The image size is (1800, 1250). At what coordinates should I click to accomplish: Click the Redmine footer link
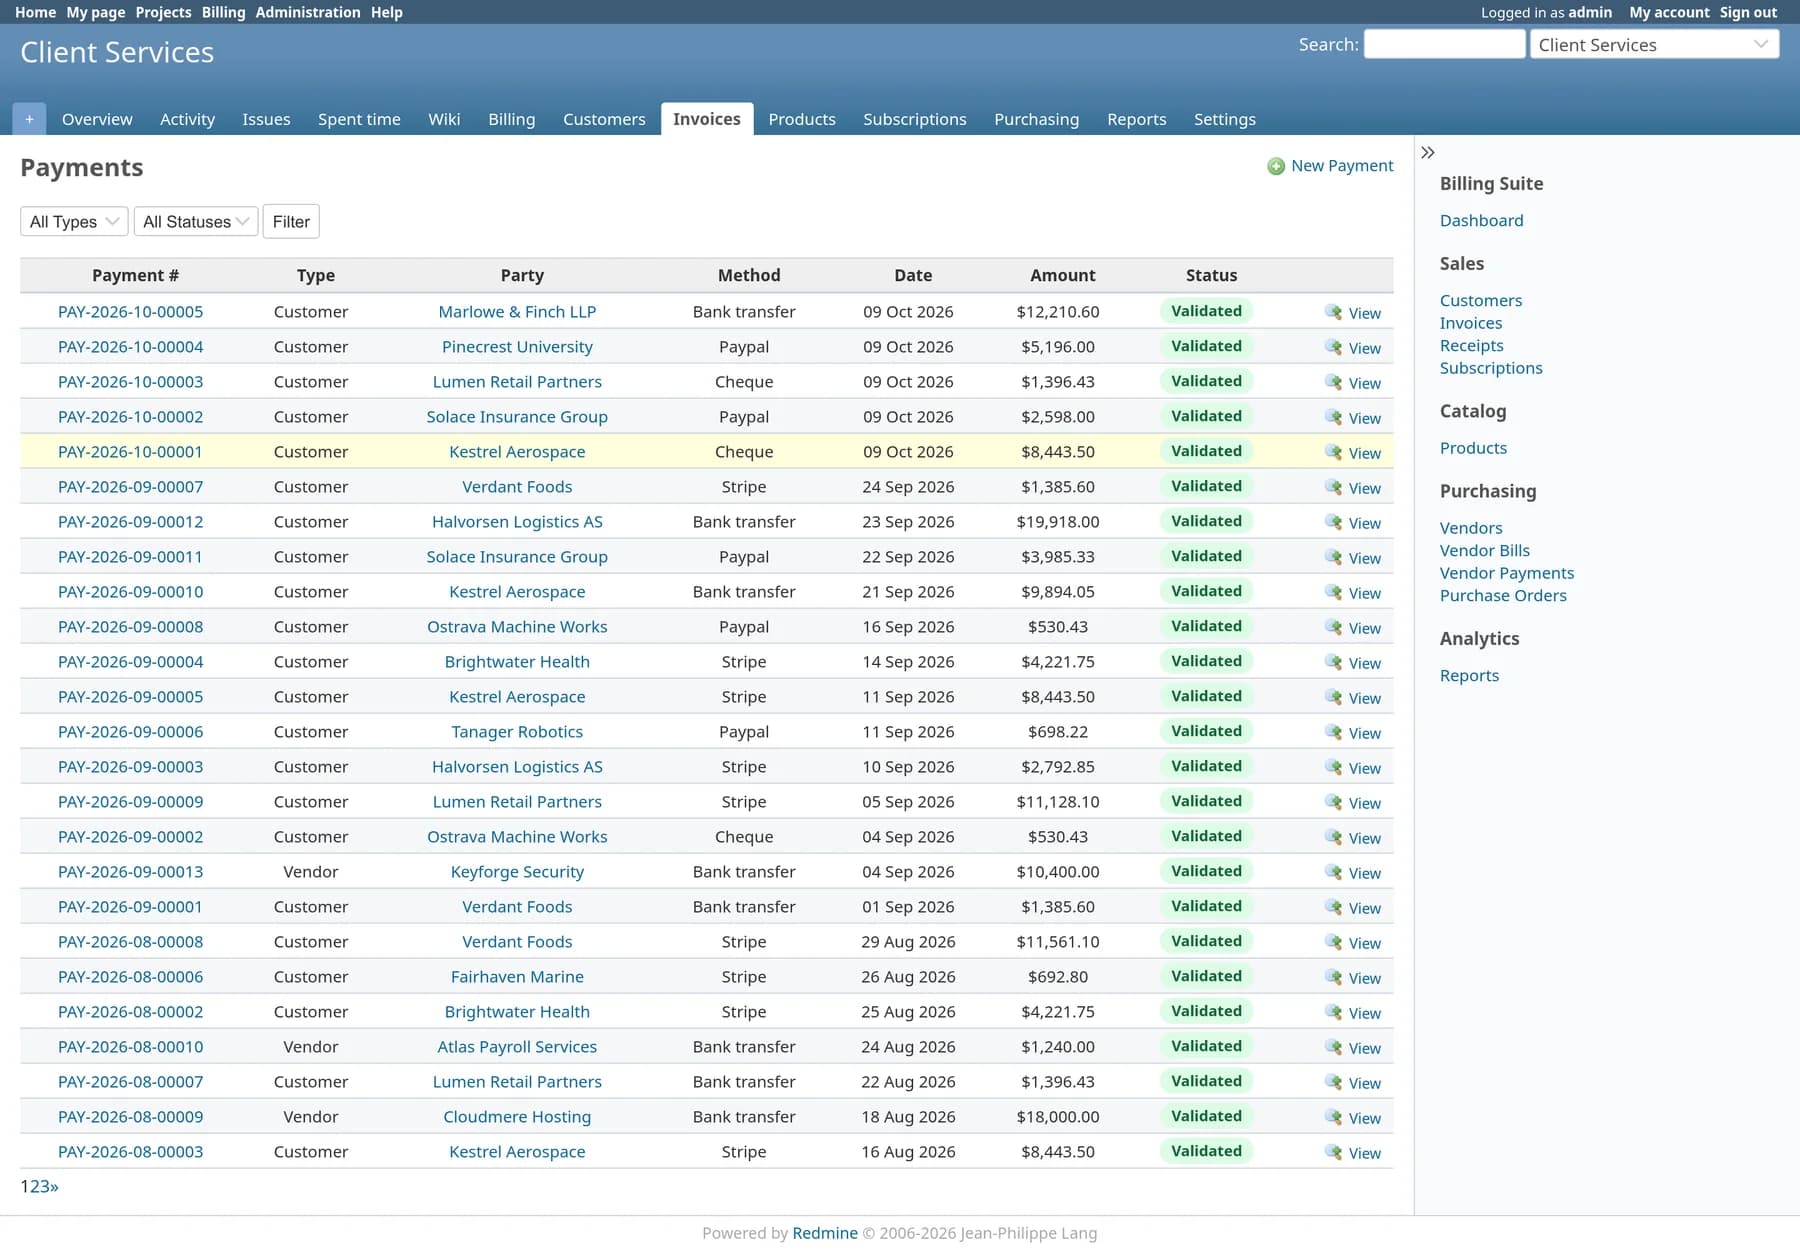pyautogui.click(x=824, y=1233)
